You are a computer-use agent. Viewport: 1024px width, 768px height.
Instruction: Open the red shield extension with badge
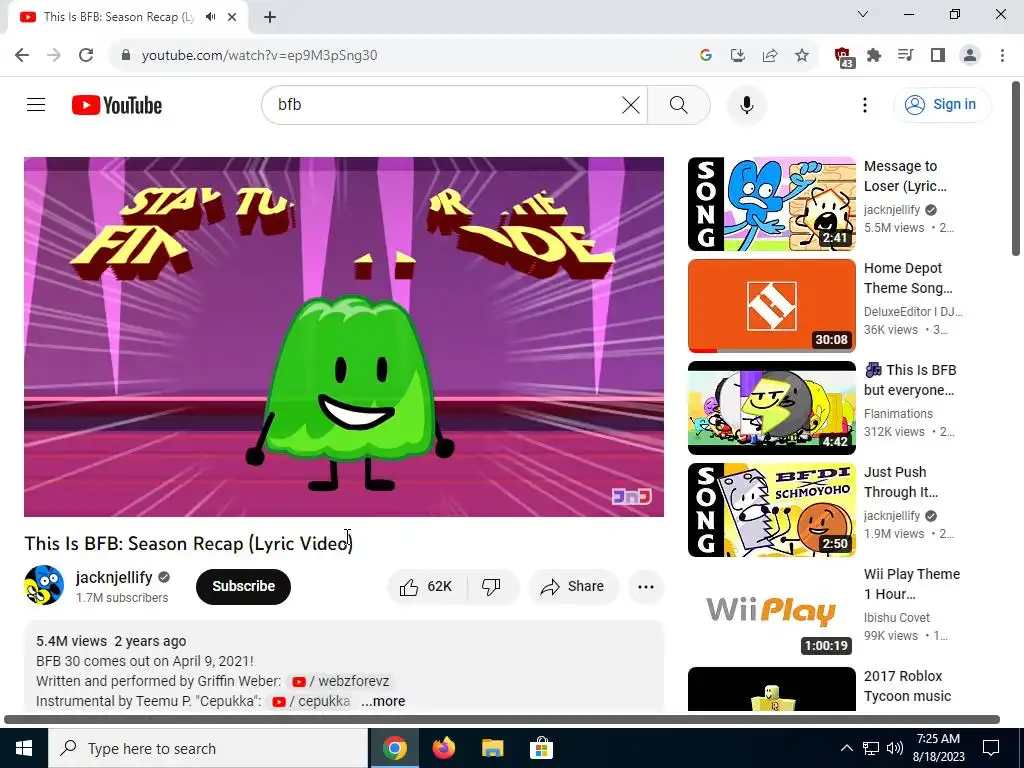click(x=844, y=57)
